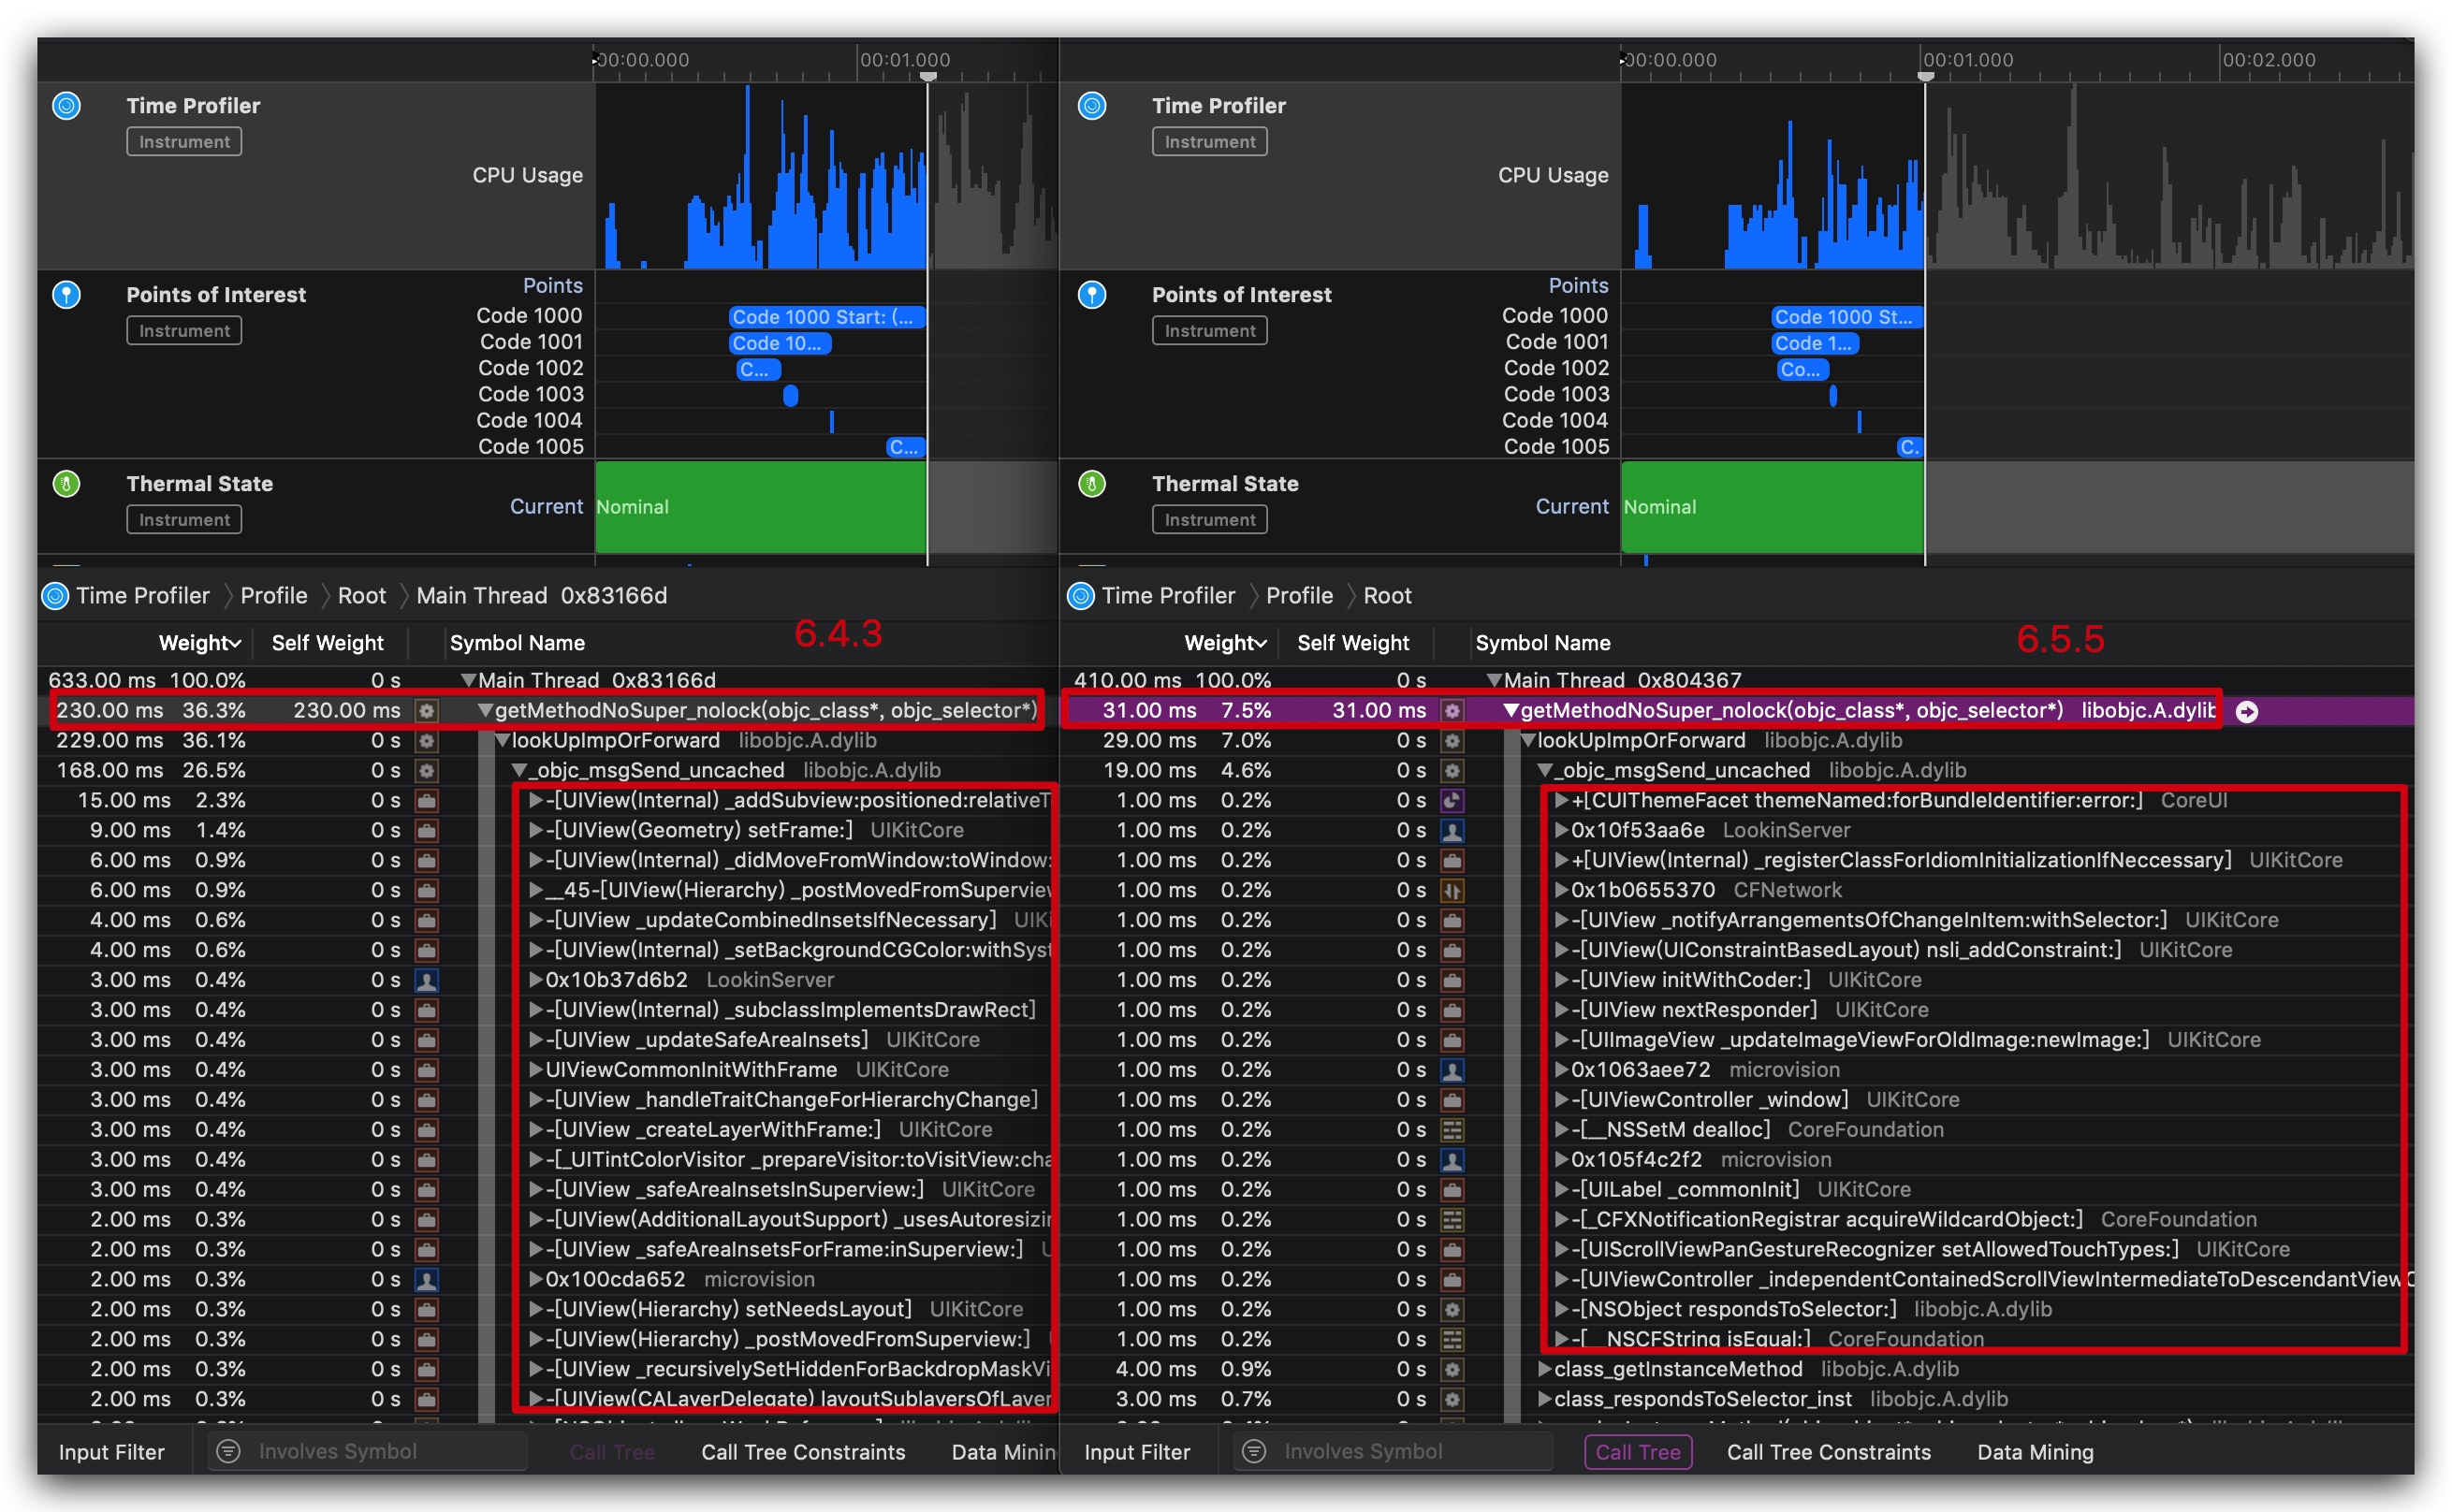The image size is (2452, 1512).
Task: Click the left Time Profiler instrument icon
Action: point(66,106)
